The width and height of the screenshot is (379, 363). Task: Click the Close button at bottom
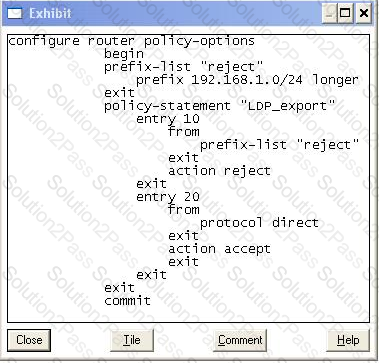29,340
